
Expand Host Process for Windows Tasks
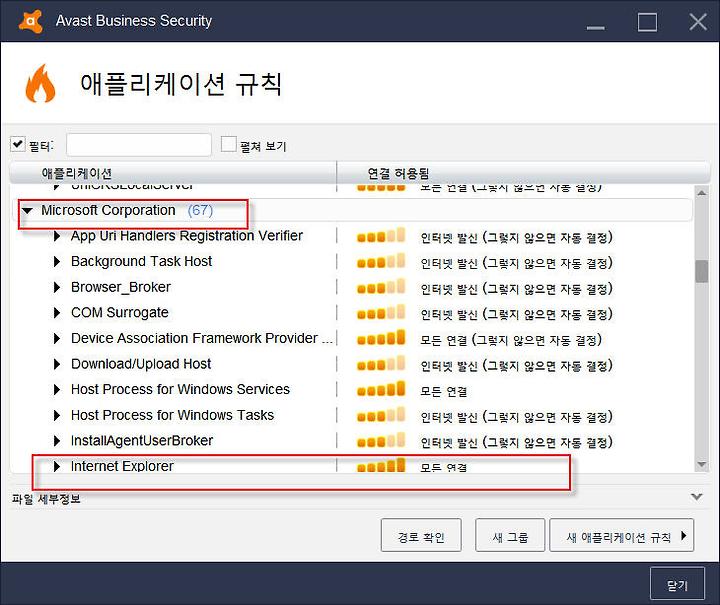pyautogui.click(x=57, y=415)
